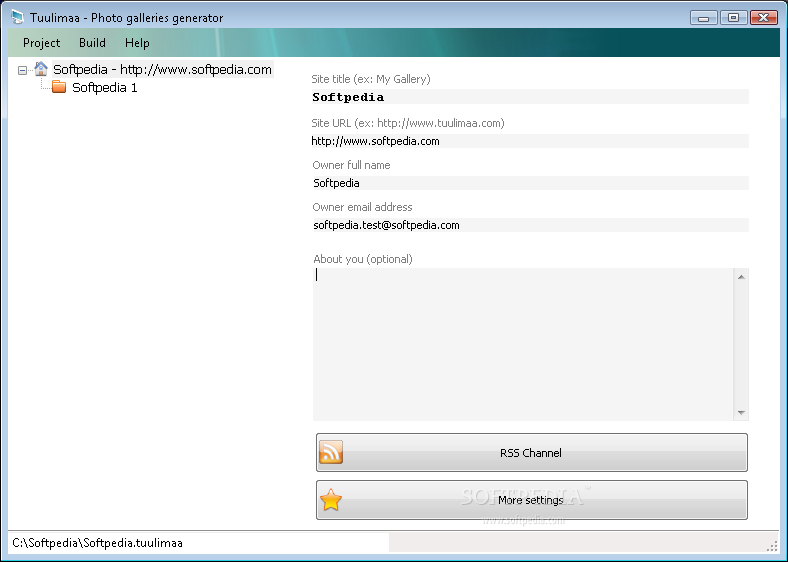Click the 'Owner email address' label
This screenshot has width=788, height=562.
point(362,207)
